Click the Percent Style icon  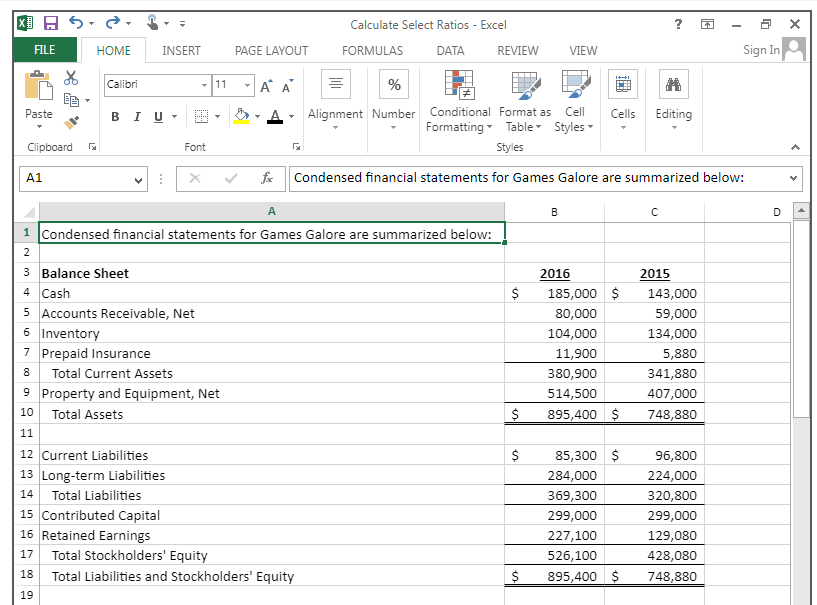(x=393, y=85)
